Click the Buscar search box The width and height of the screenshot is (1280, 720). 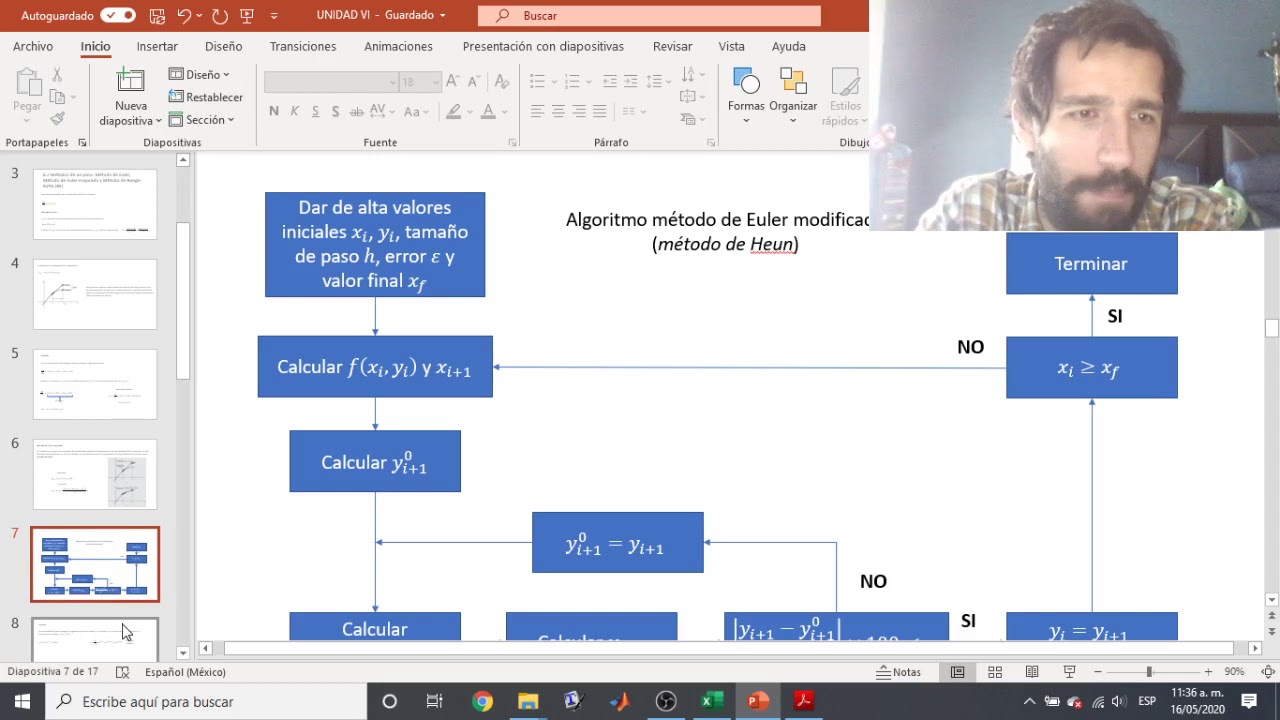[x=649, y=15]
